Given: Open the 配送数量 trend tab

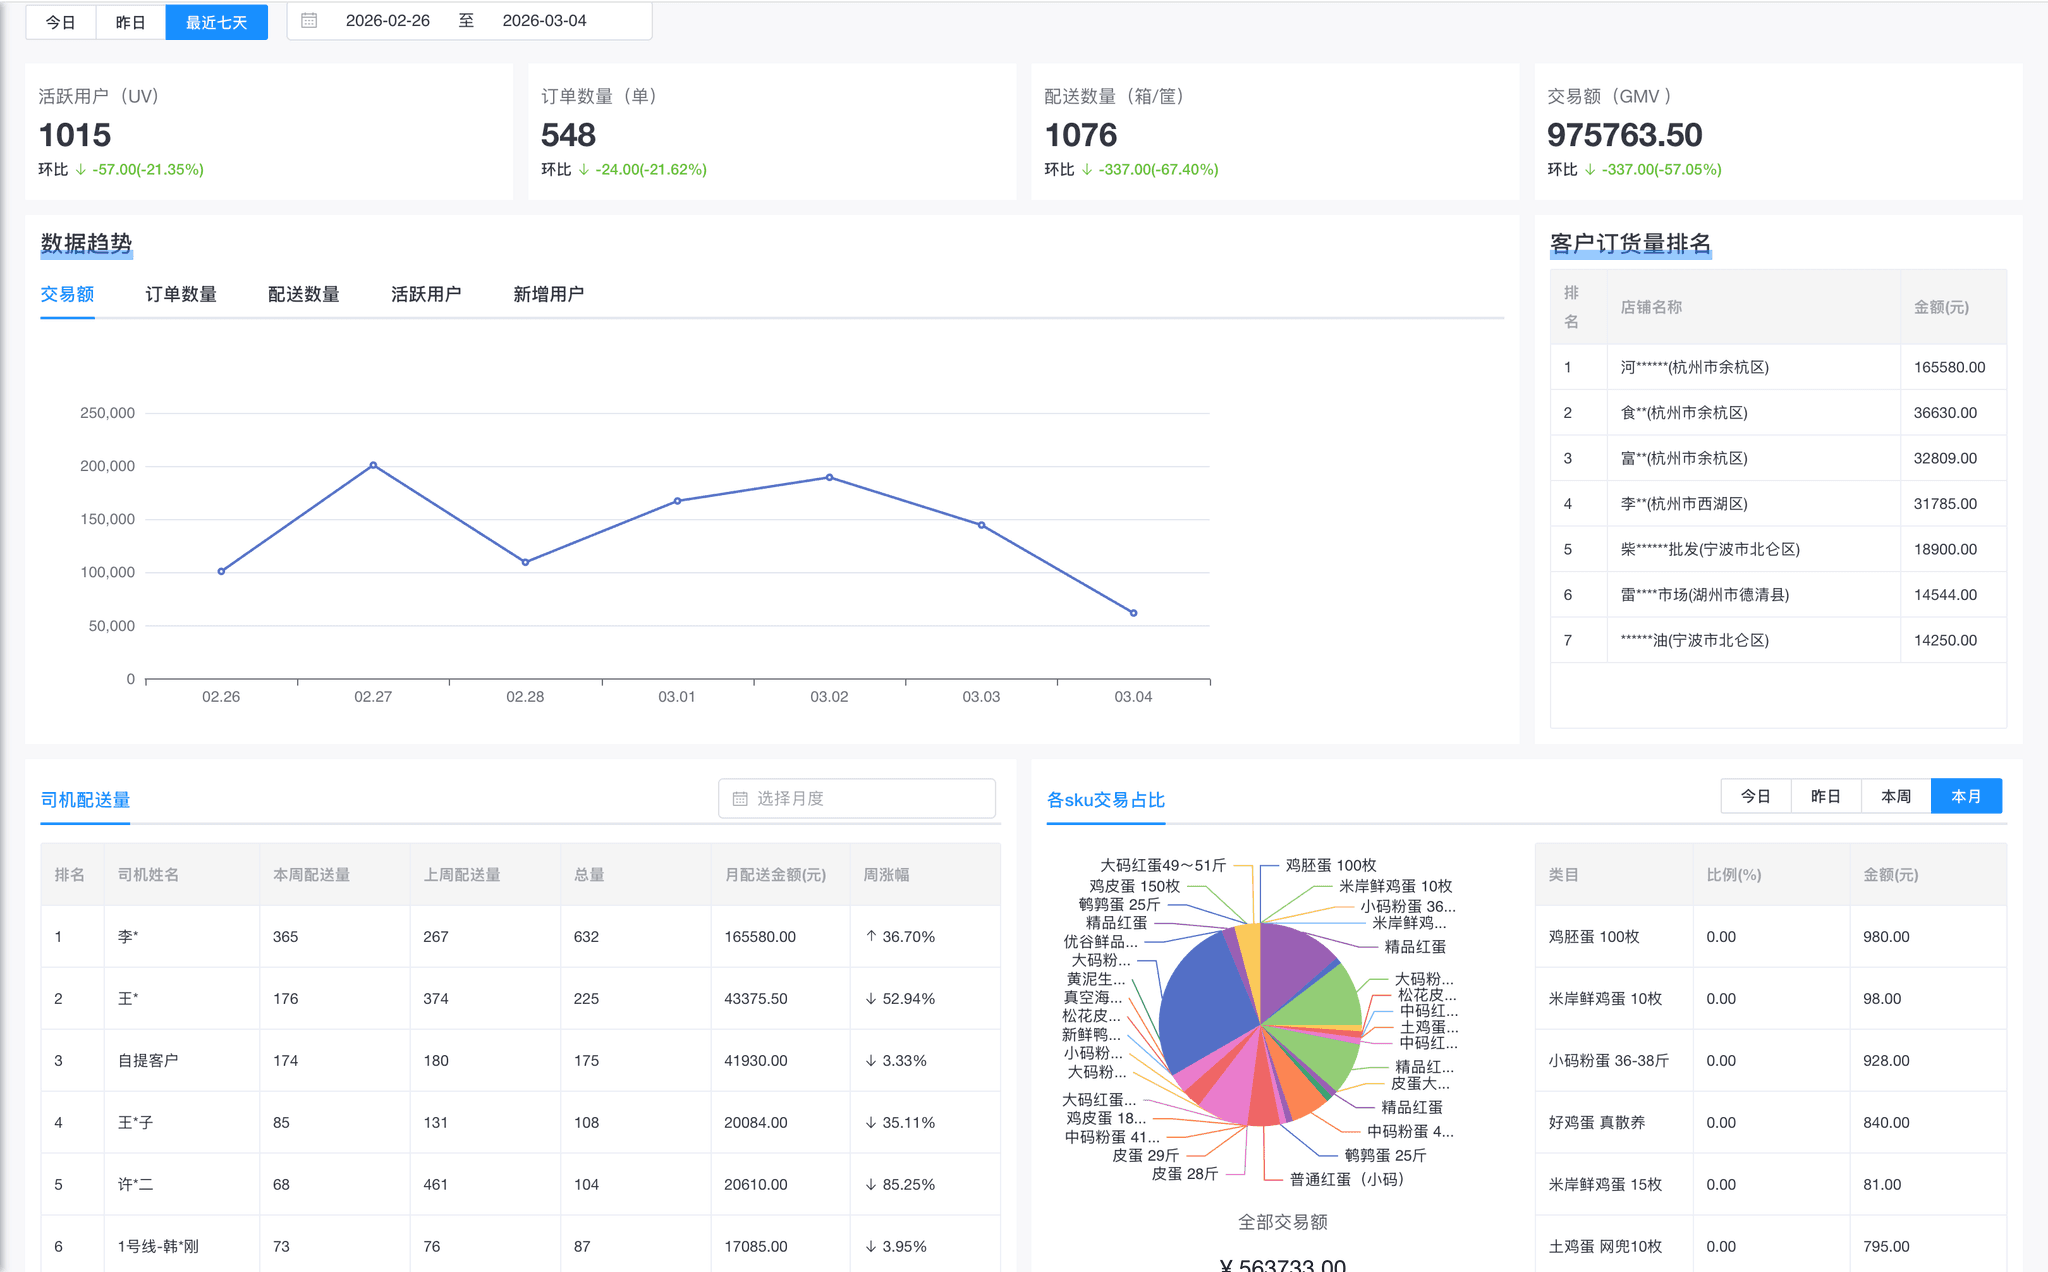Looking at the screenshot, I should 303,294.
